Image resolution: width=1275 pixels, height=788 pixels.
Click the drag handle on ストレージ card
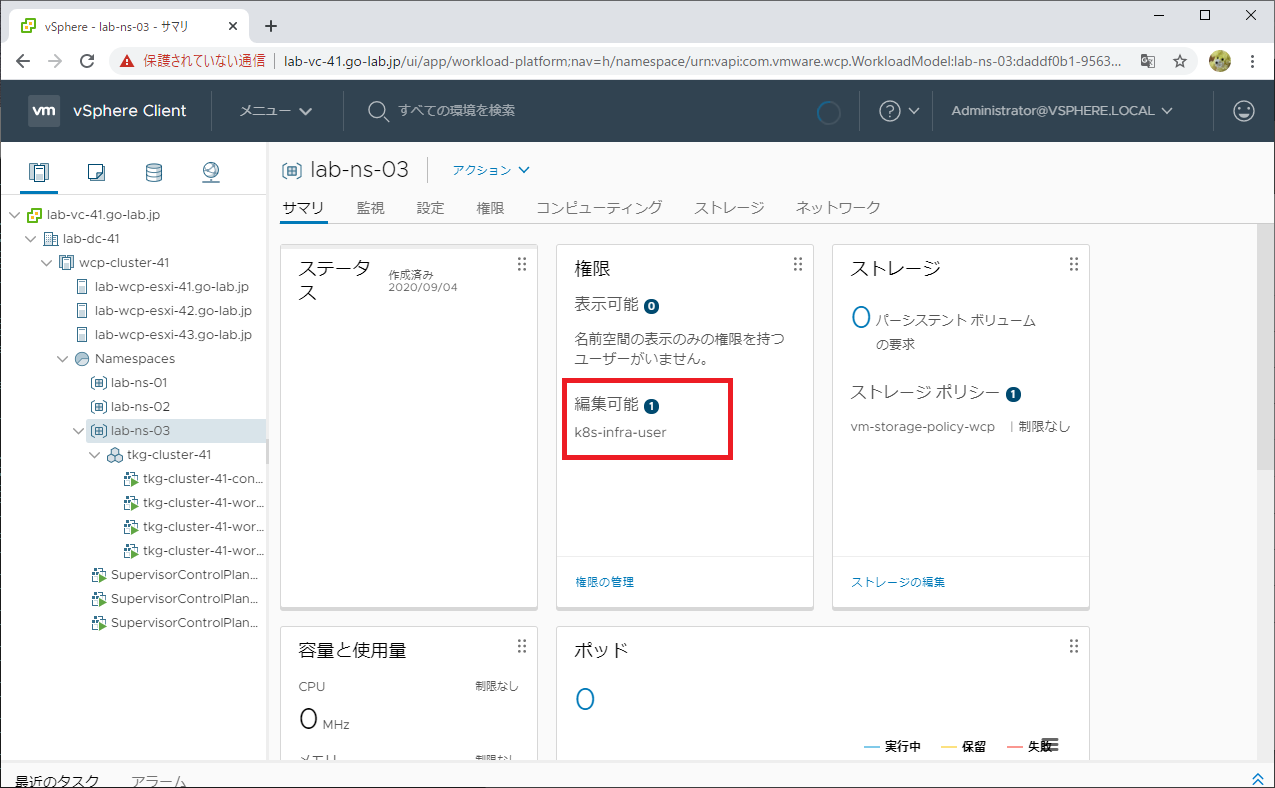coord(1073,264)
